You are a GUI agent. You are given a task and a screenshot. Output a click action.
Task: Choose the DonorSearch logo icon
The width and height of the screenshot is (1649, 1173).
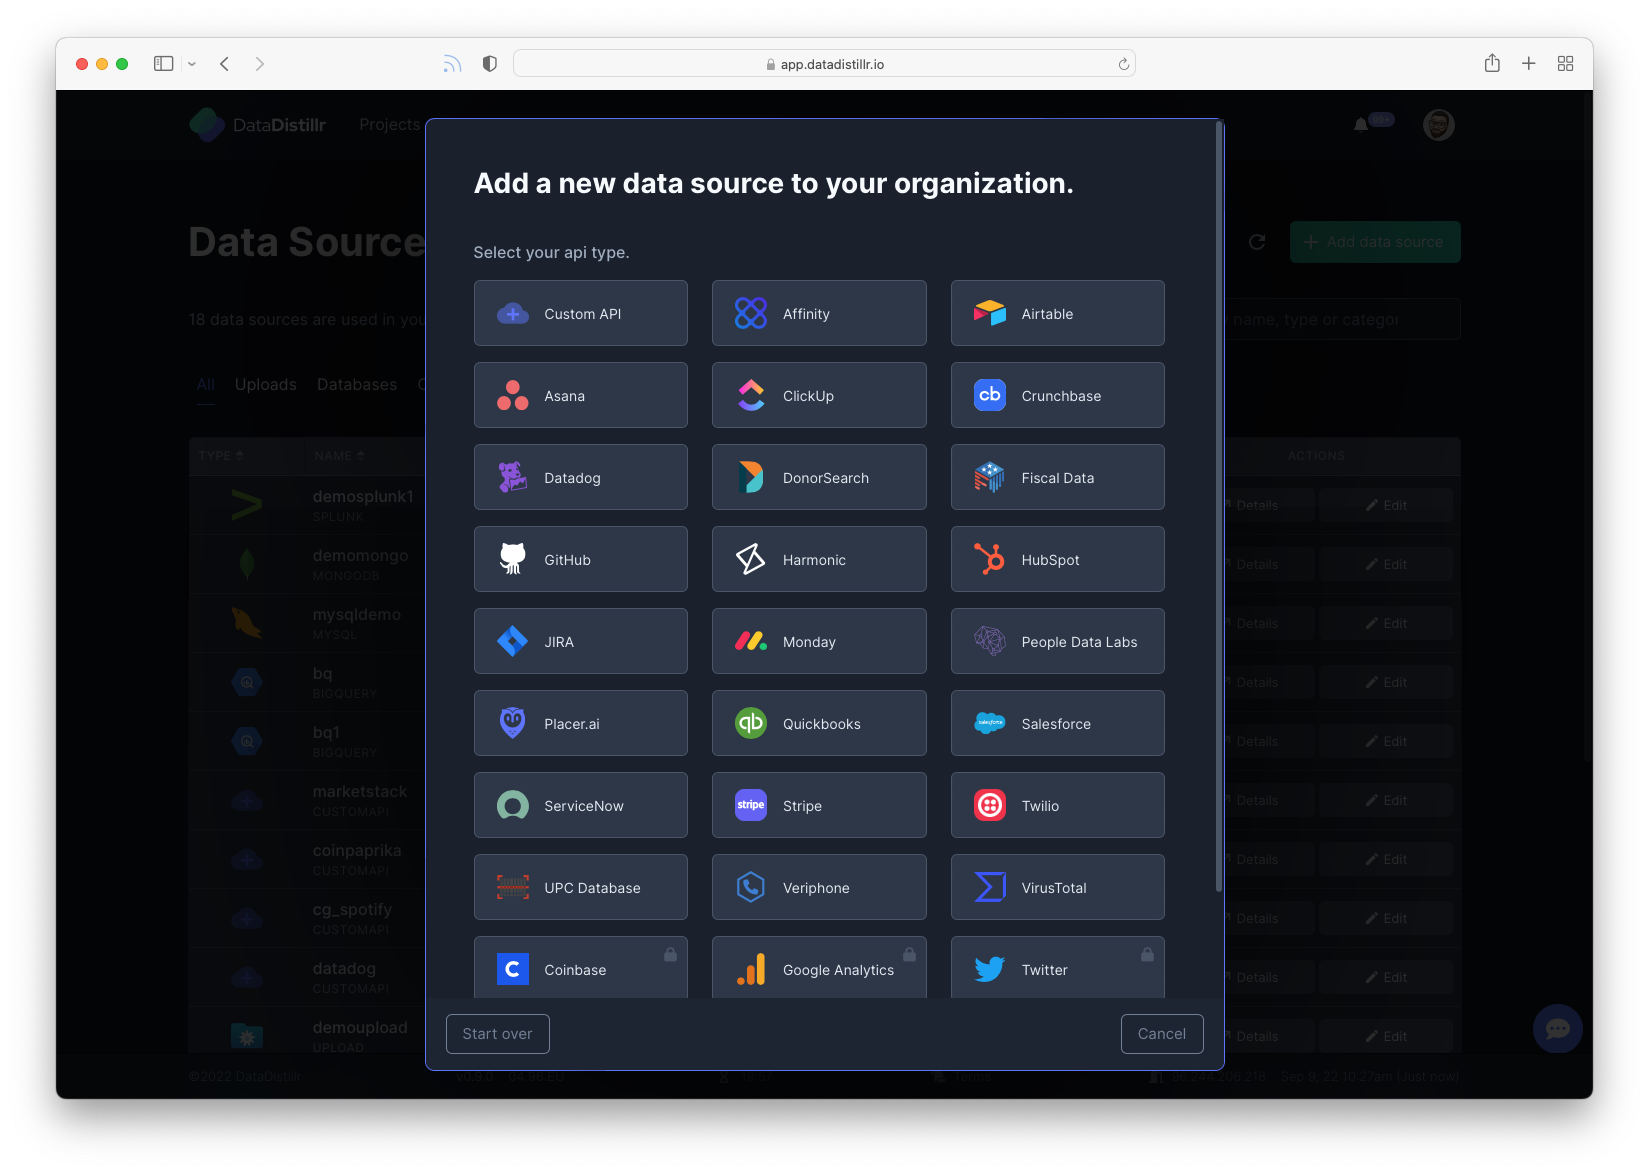(751, 478)
